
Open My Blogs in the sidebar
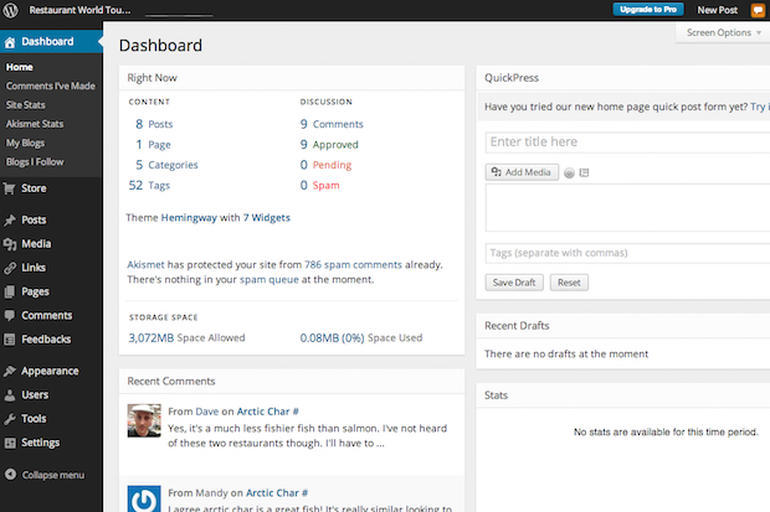[25, 143]
